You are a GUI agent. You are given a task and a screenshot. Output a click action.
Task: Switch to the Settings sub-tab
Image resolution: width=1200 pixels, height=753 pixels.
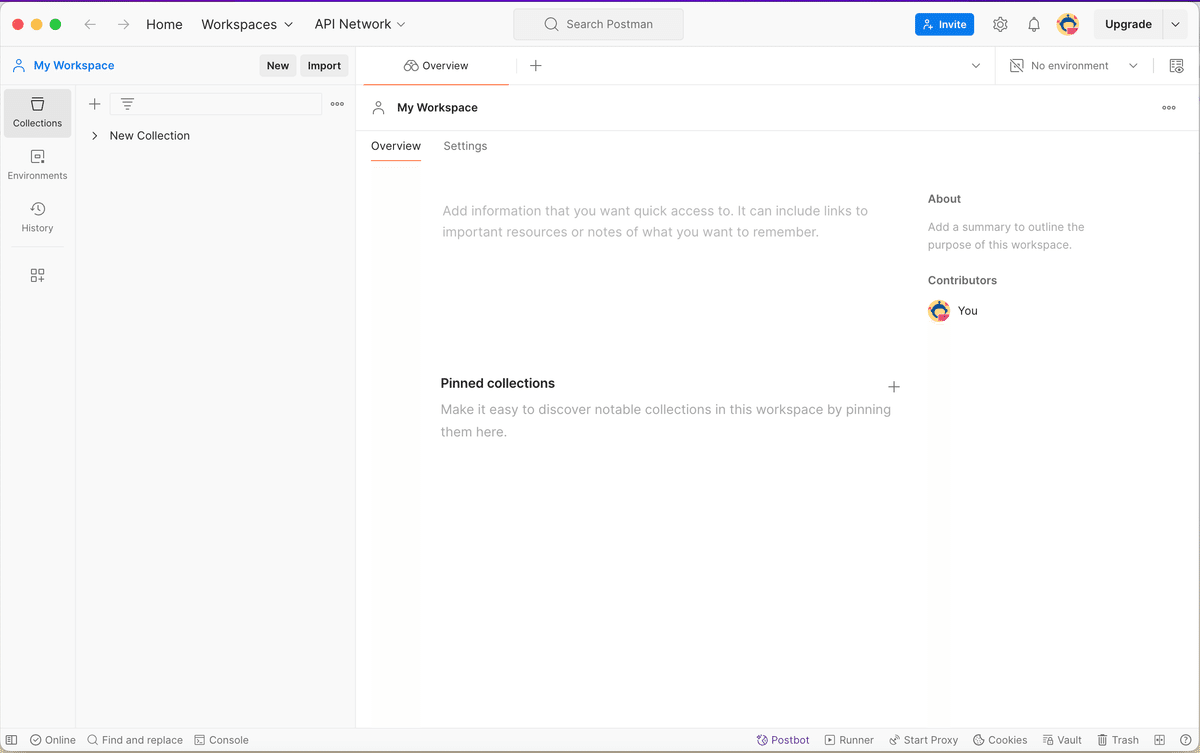[465, 146]
